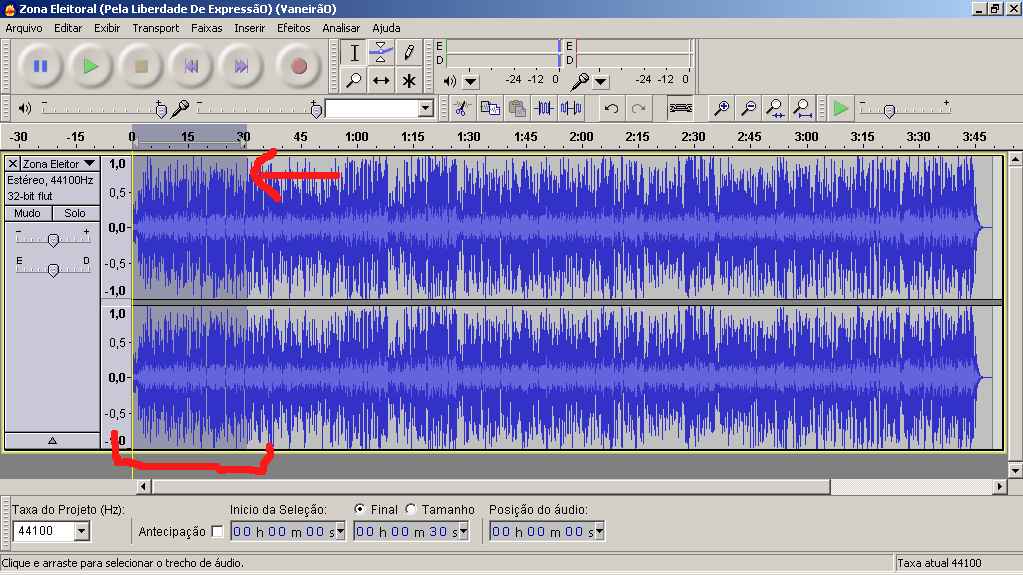1023x575 pixels.
Task: Open the Taxa do Projeto rate dropdown
Action: (x=82, y=531)
